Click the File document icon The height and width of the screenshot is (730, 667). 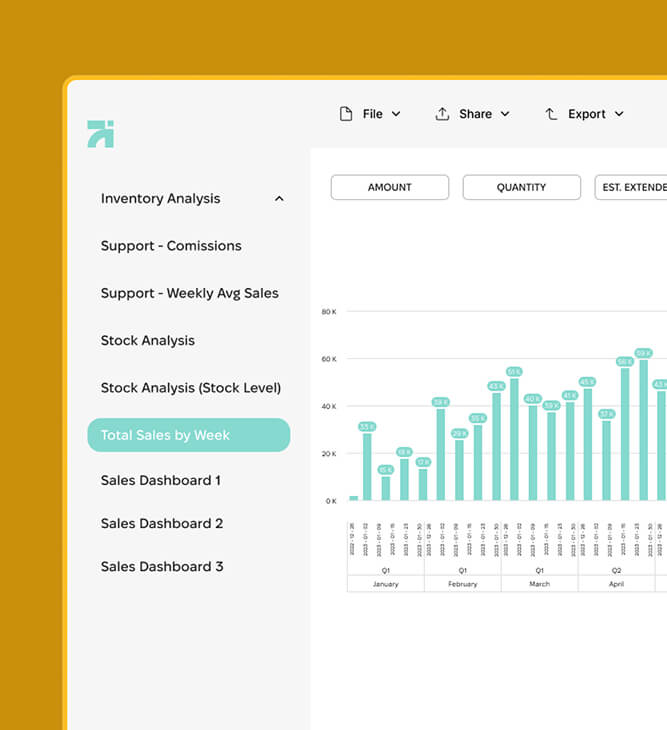click(346, 114)
